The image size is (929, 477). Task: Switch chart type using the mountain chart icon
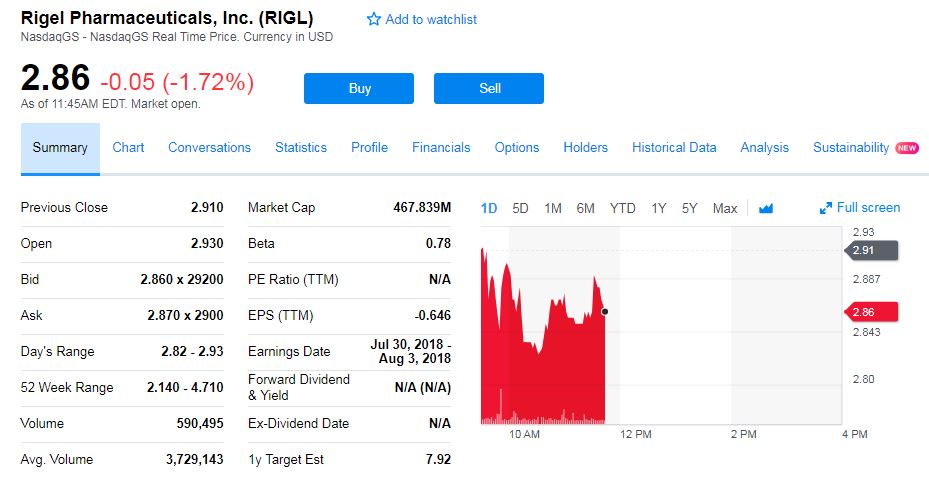(x=765, y=209)
